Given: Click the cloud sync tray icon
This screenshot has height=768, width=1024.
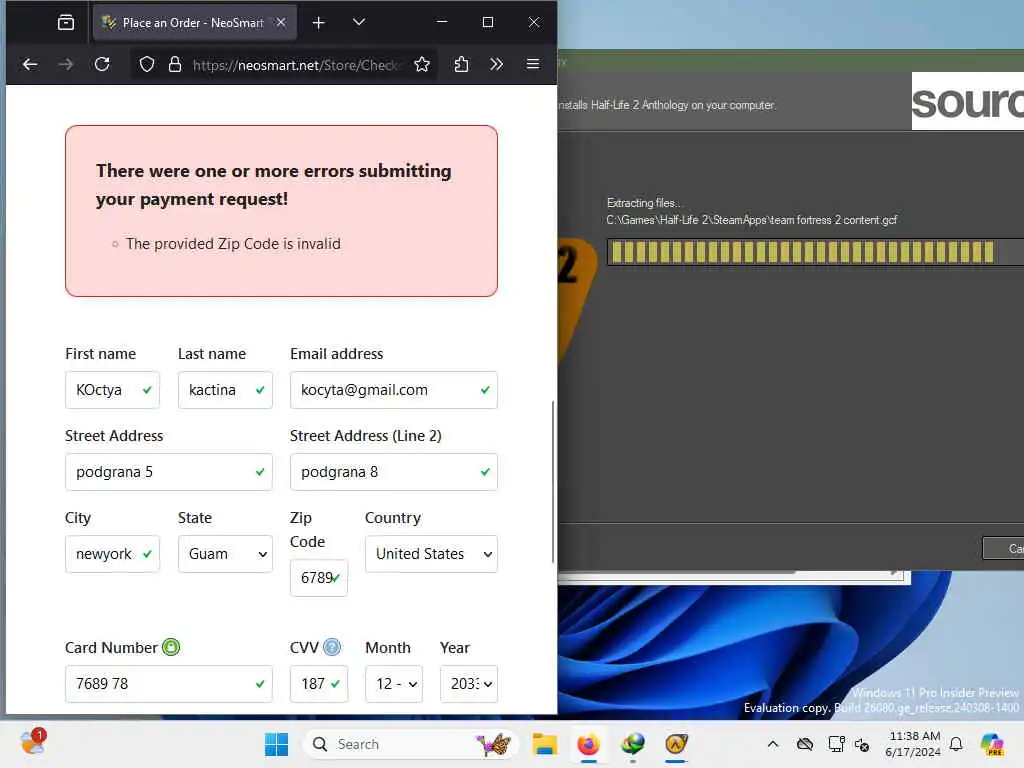Looking at the screenshot, I should coord(805,744).
